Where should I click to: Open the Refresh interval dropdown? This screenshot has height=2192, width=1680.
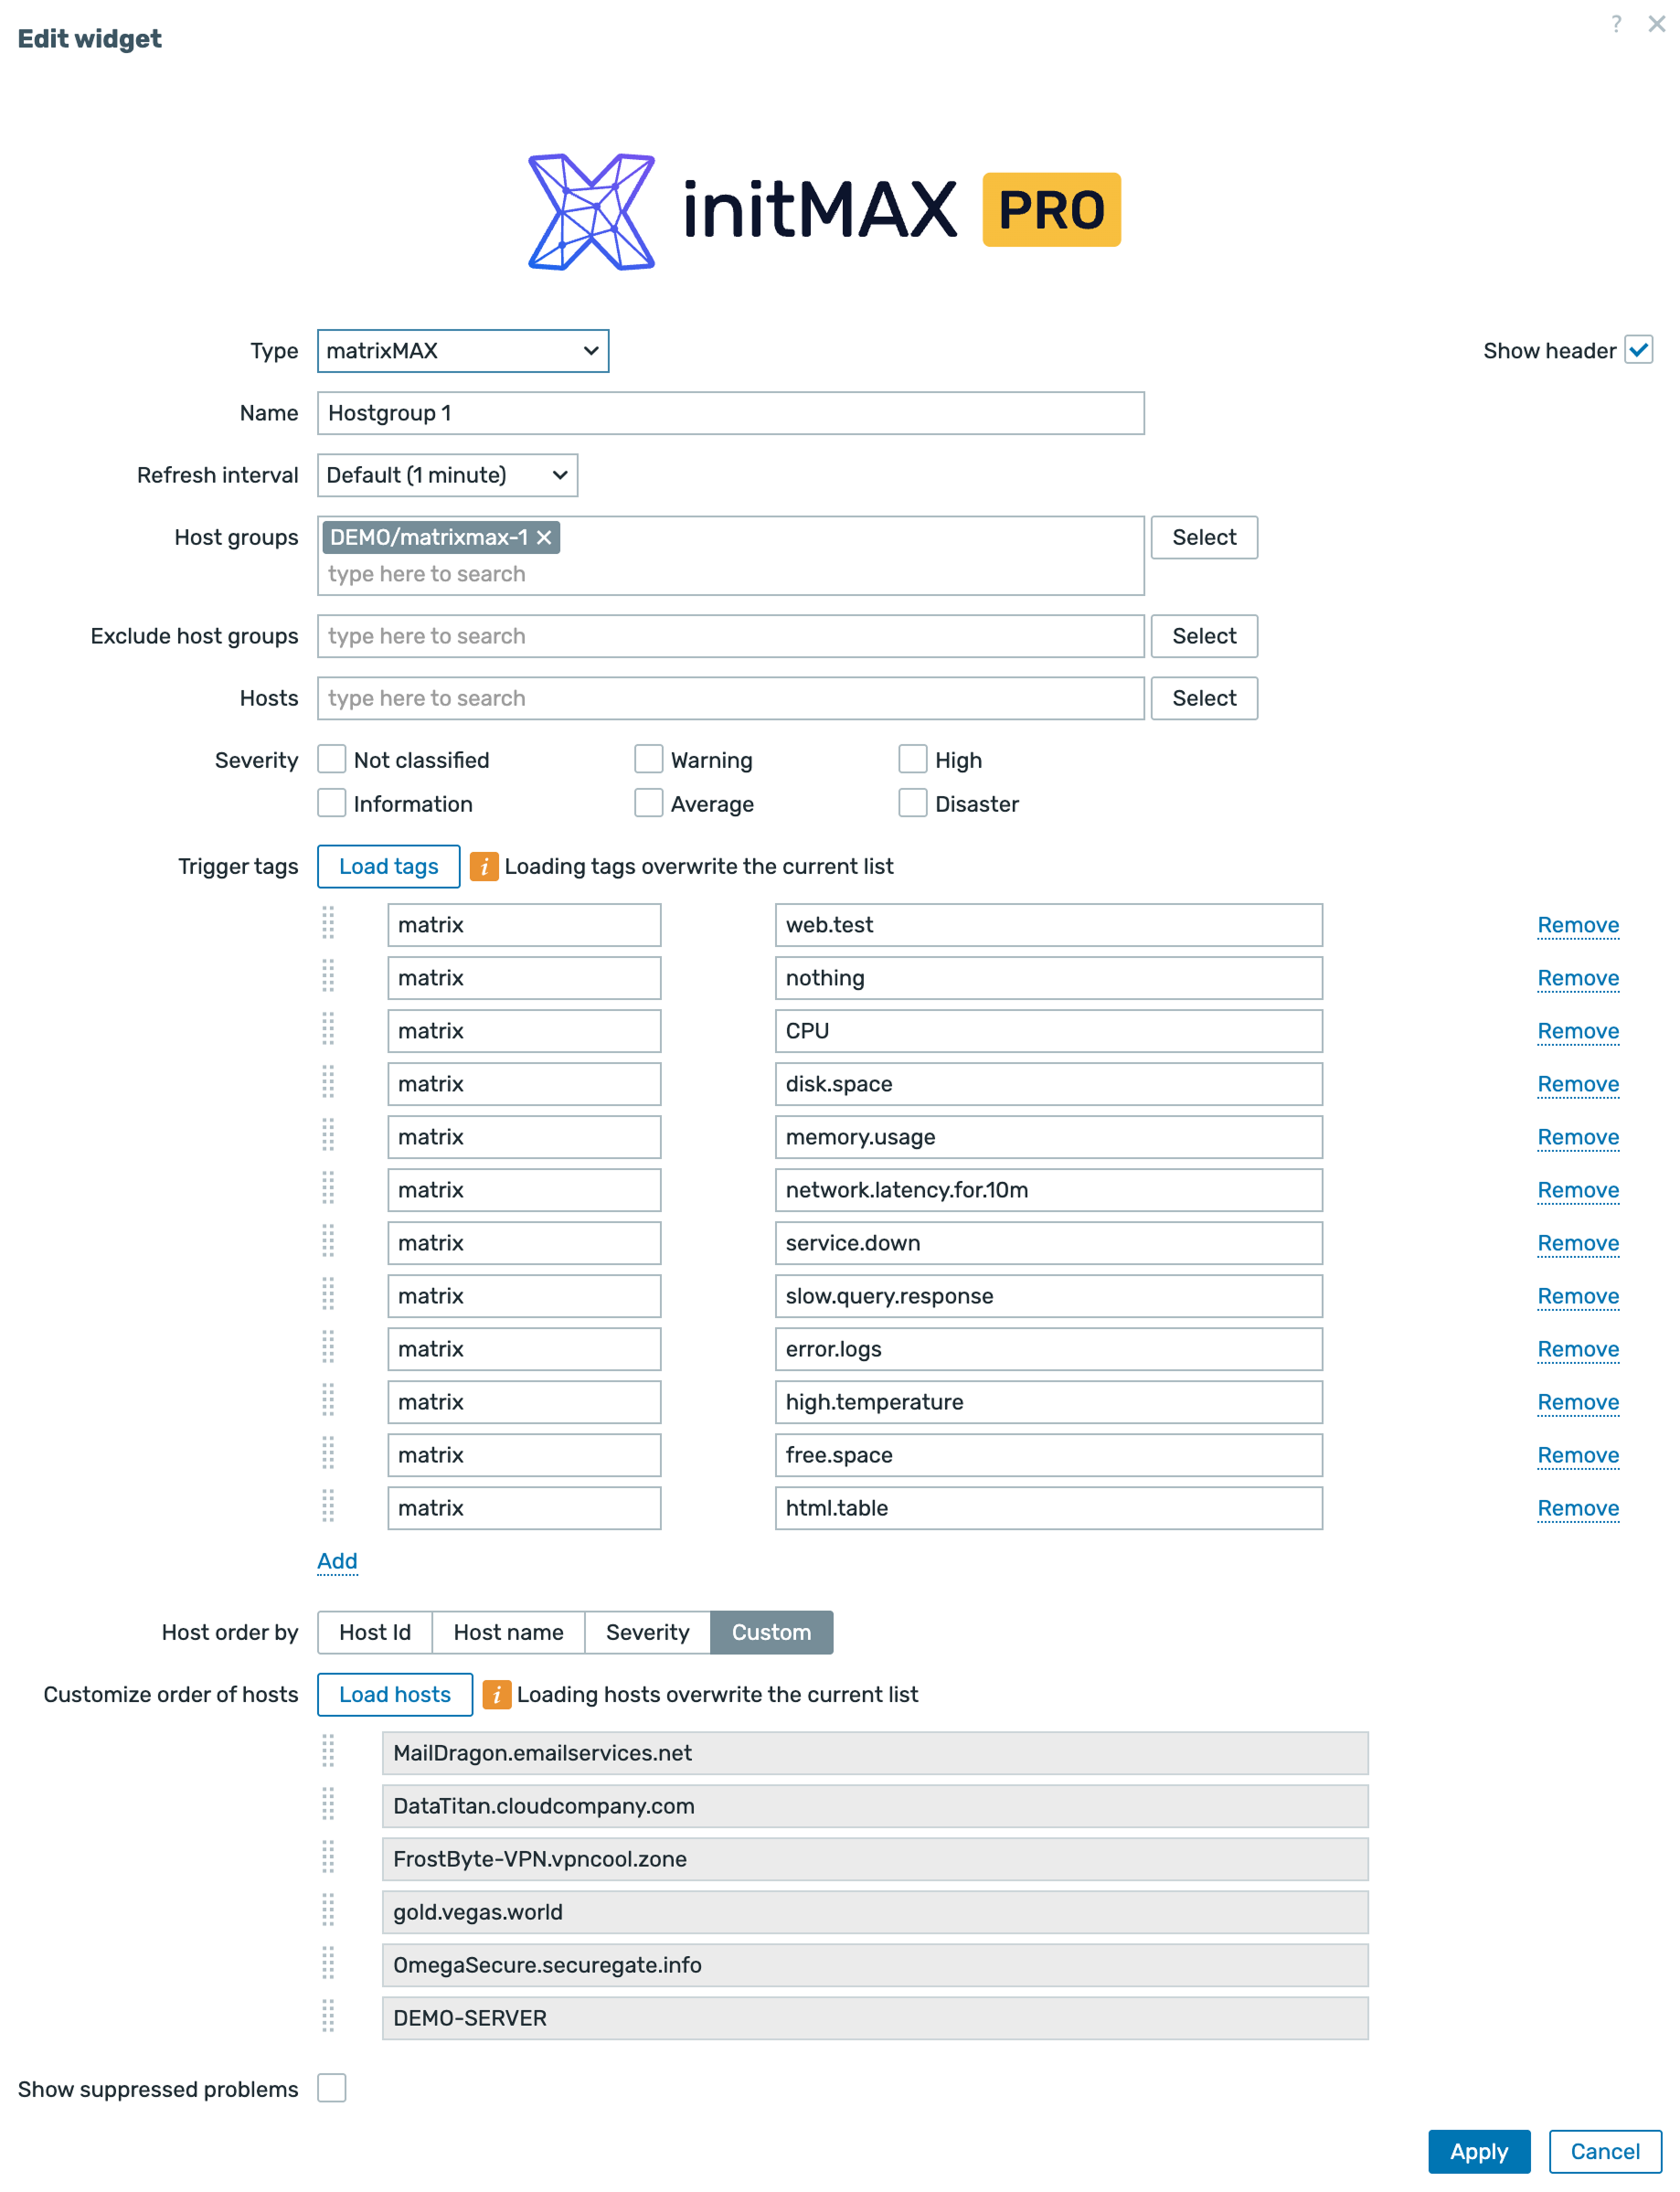(x=447, y=475)
